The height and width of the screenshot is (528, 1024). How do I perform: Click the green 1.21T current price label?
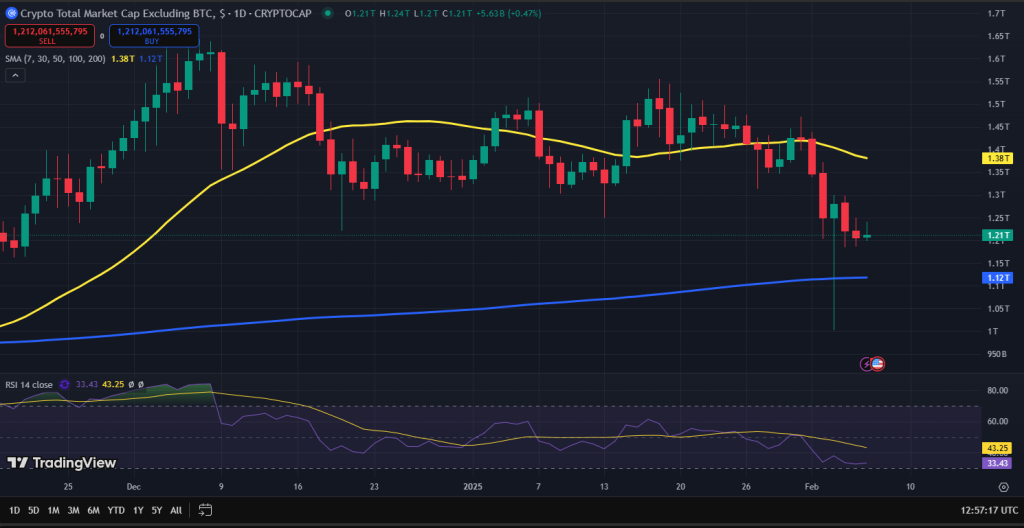coord(997,235)
